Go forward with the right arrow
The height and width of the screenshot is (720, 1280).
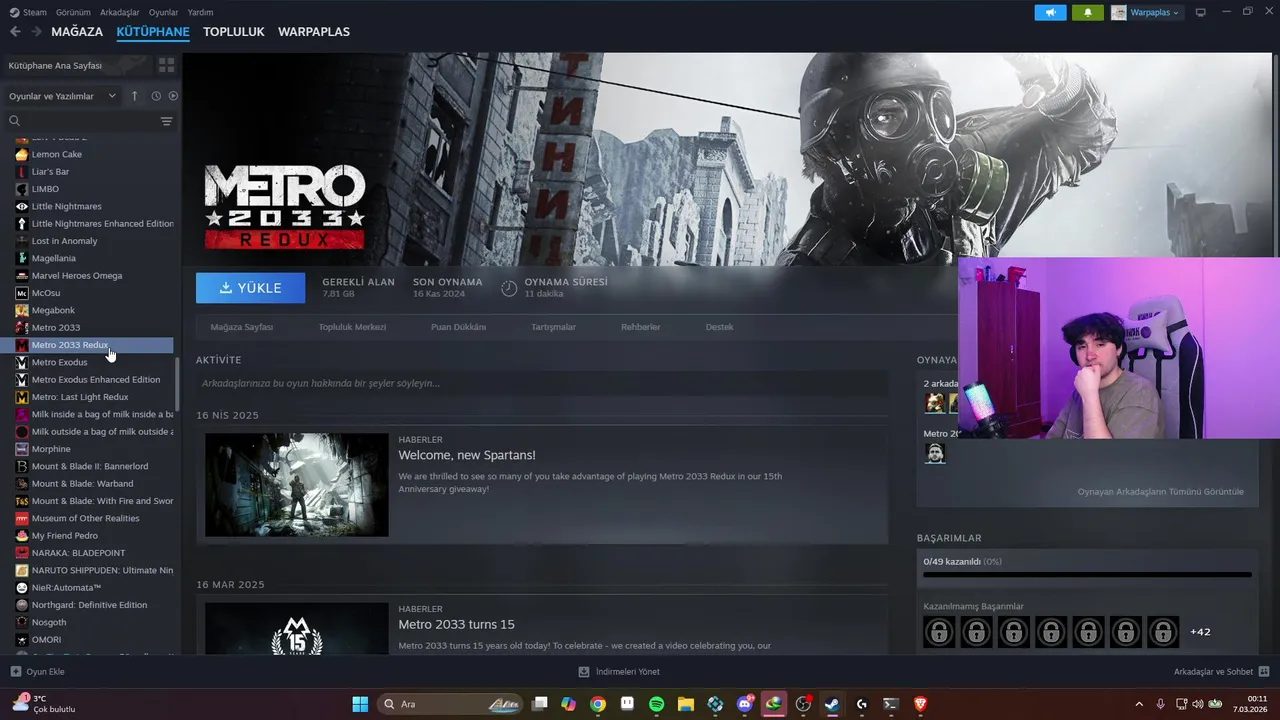[36, 32]
